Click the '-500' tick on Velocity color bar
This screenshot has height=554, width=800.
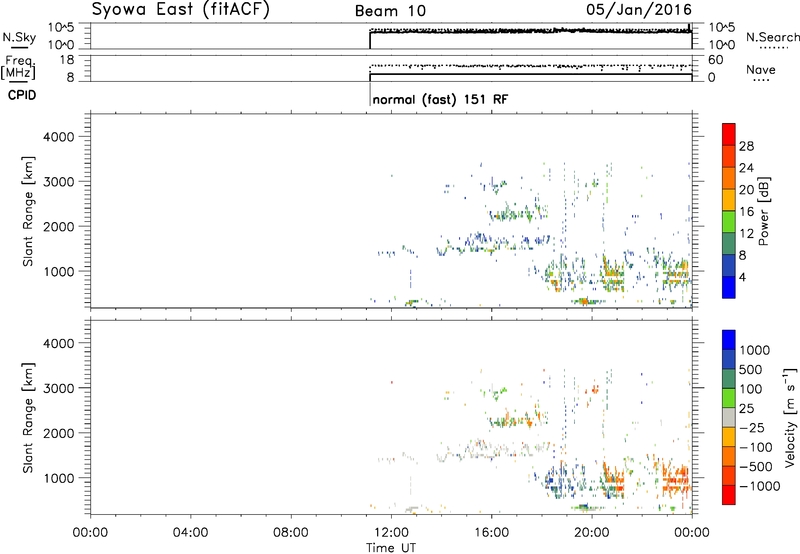[x=756, y=467]
